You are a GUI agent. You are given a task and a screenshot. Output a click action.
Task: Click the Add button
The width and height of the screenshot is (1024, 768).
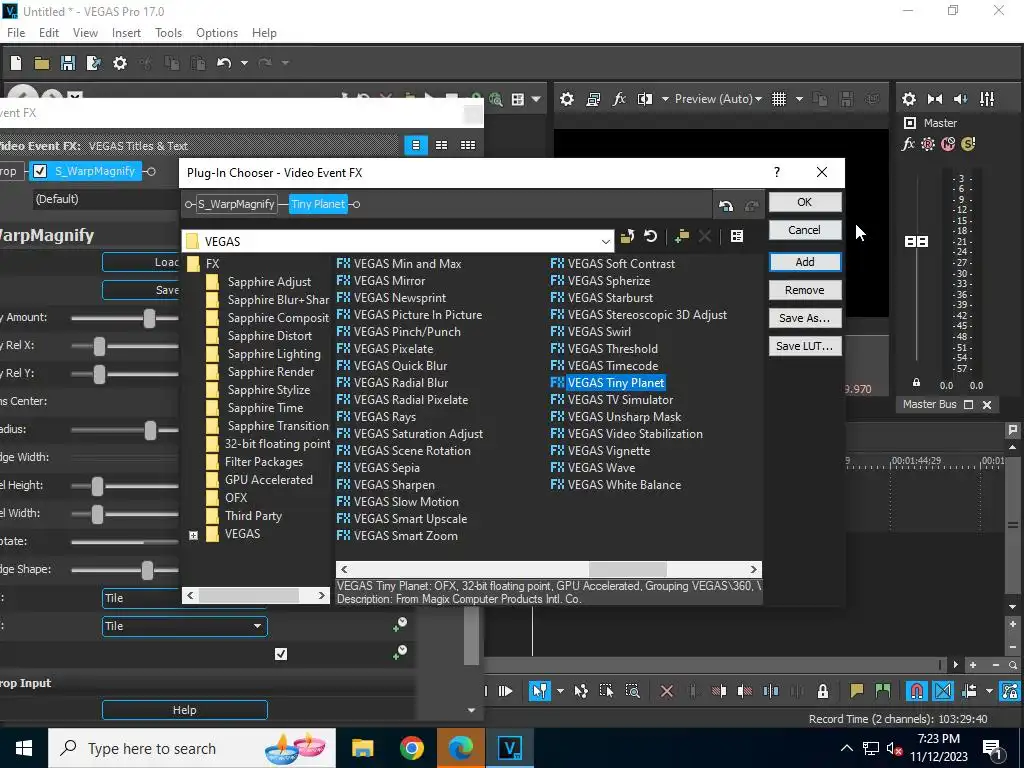tap(805, 262)
